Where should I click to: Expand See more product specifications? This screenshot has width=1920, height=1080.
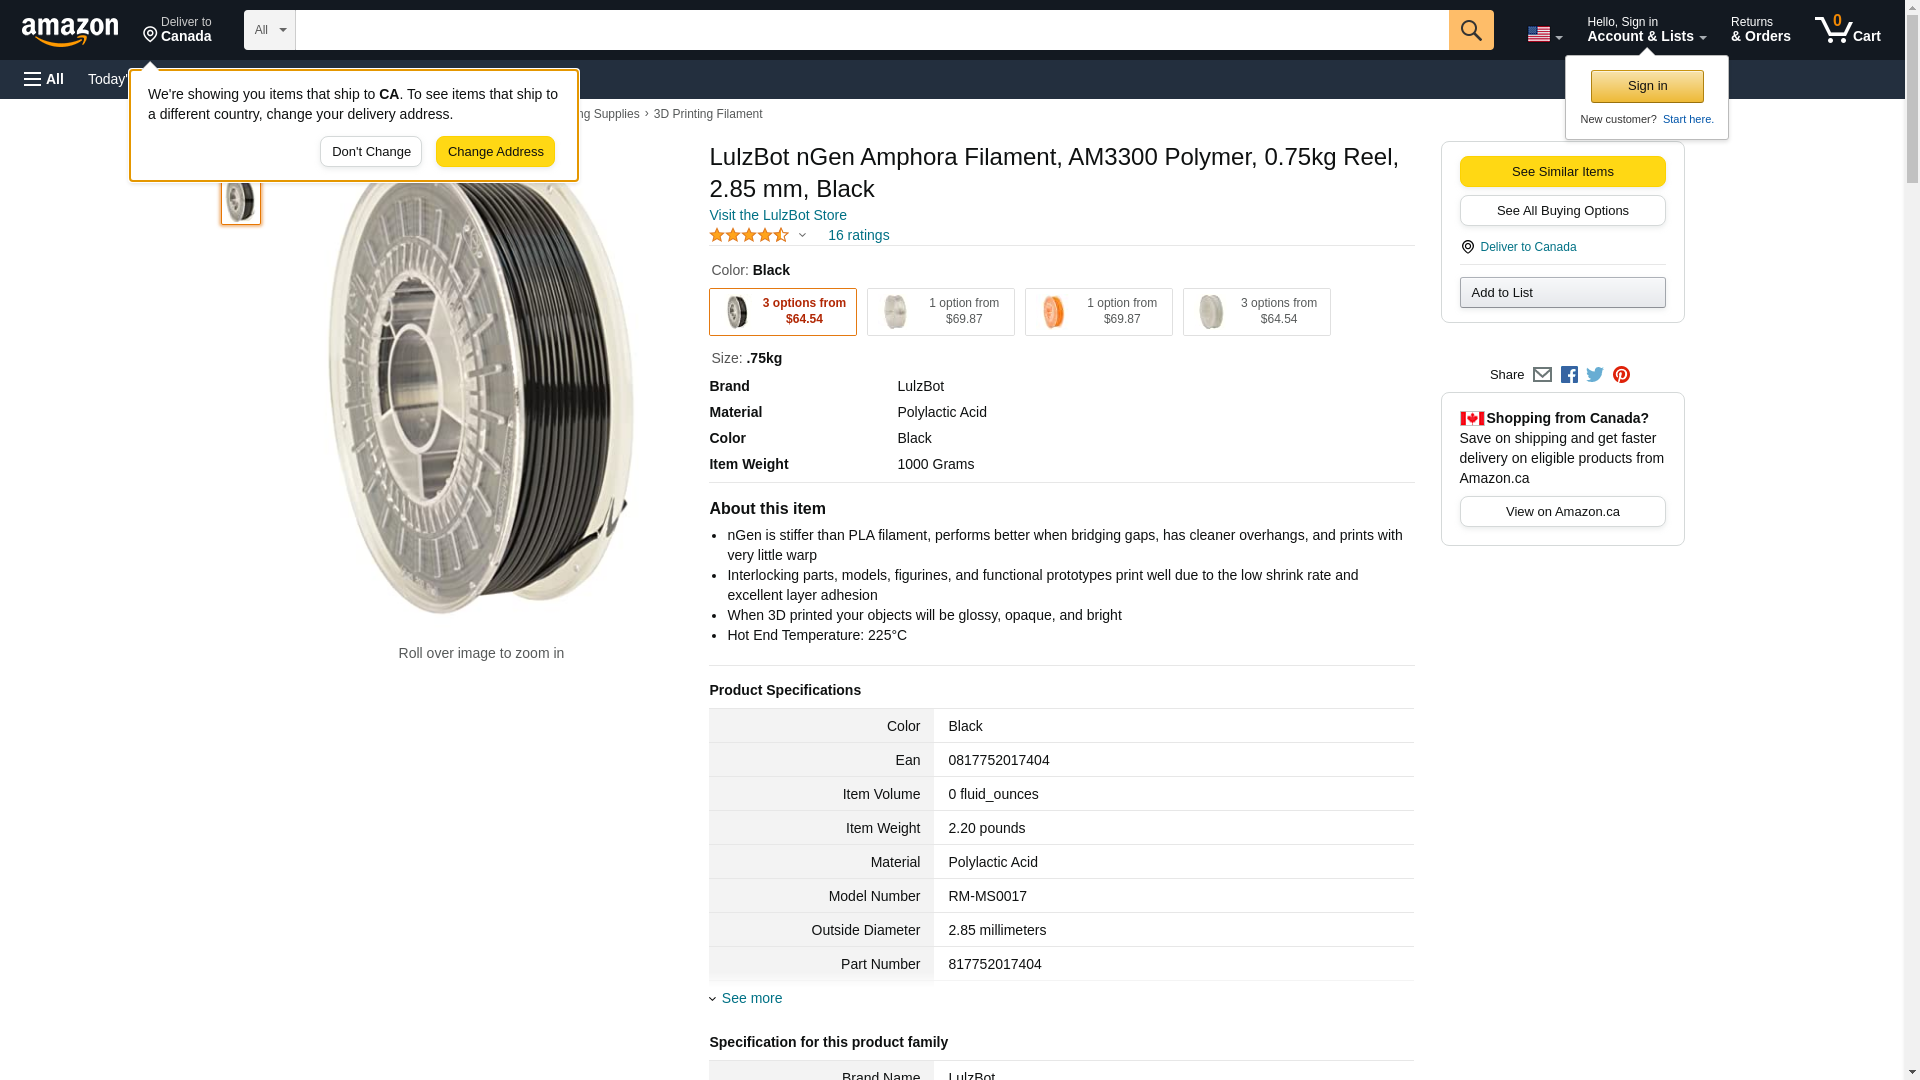[751, 998]
